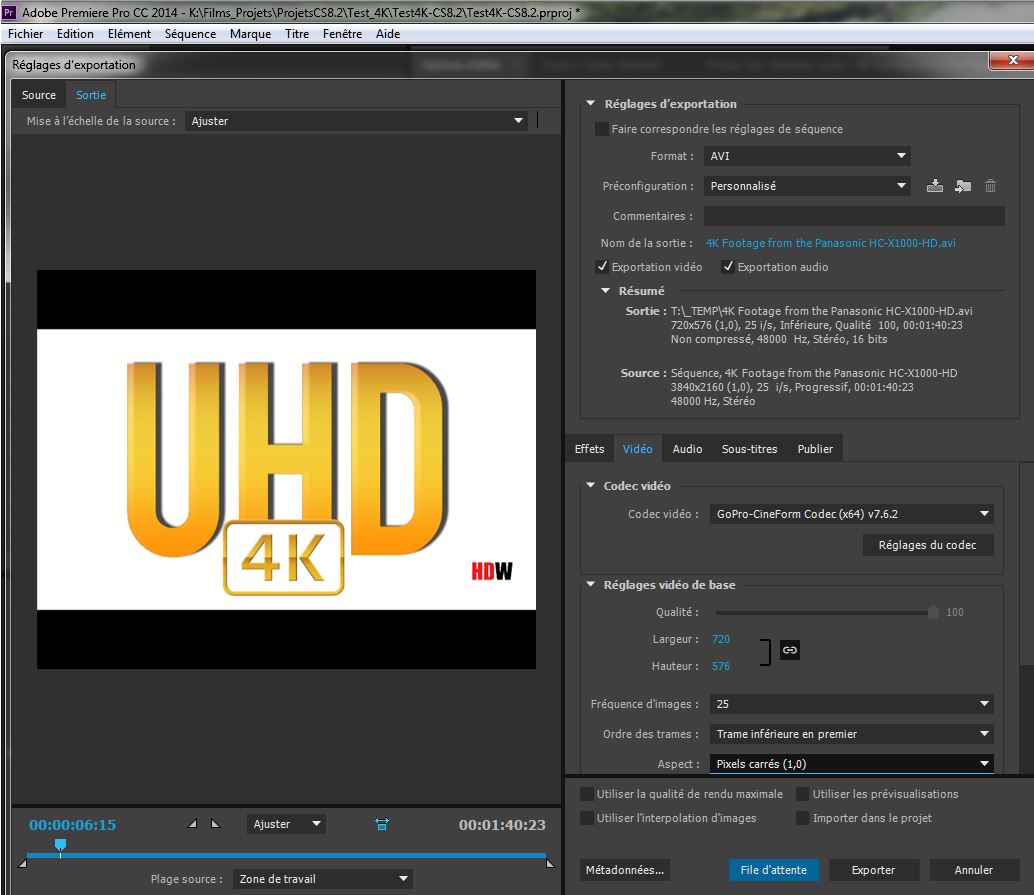Viewport: 1034px width, 895px height.
Task: Click the Qualité slider handle
Action: pos(933,612)
